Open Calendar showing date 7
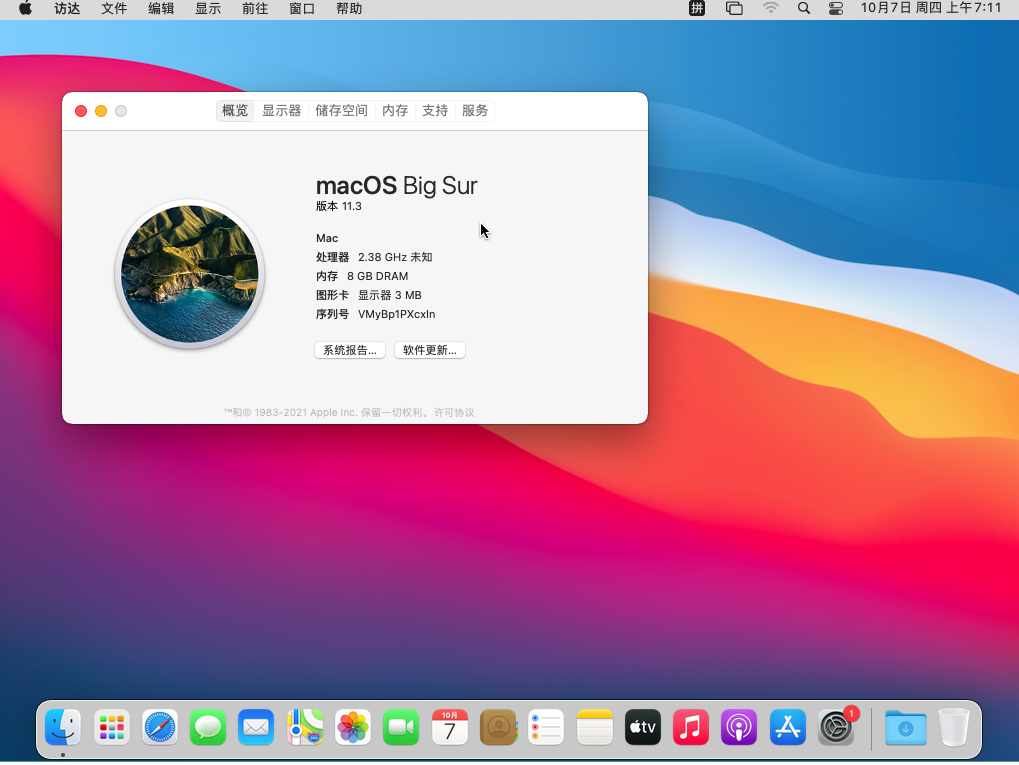 pyautogui.click(x=450, y=727)
